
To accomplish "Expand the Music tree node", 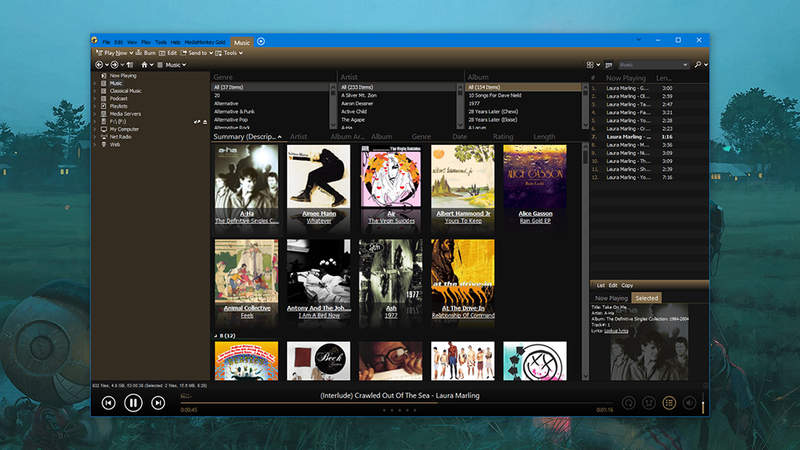I will 94,83.
